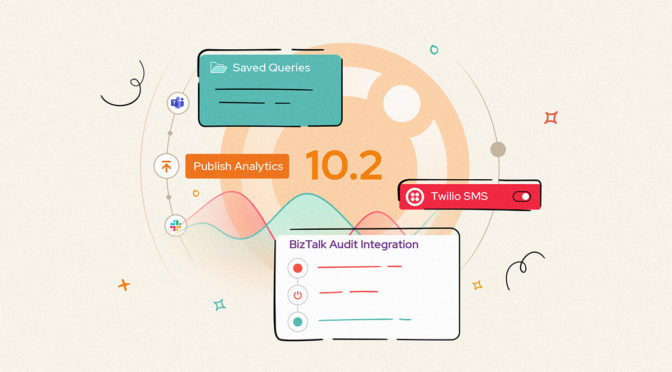Click the Saved Queries label
The image size is (672, 372).
click(271, 68)
